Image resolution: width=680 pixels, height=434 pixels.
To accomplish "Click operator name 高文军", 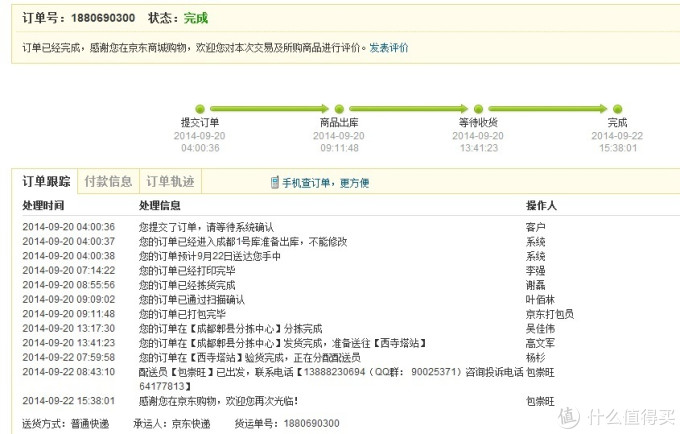I will 540,343.
